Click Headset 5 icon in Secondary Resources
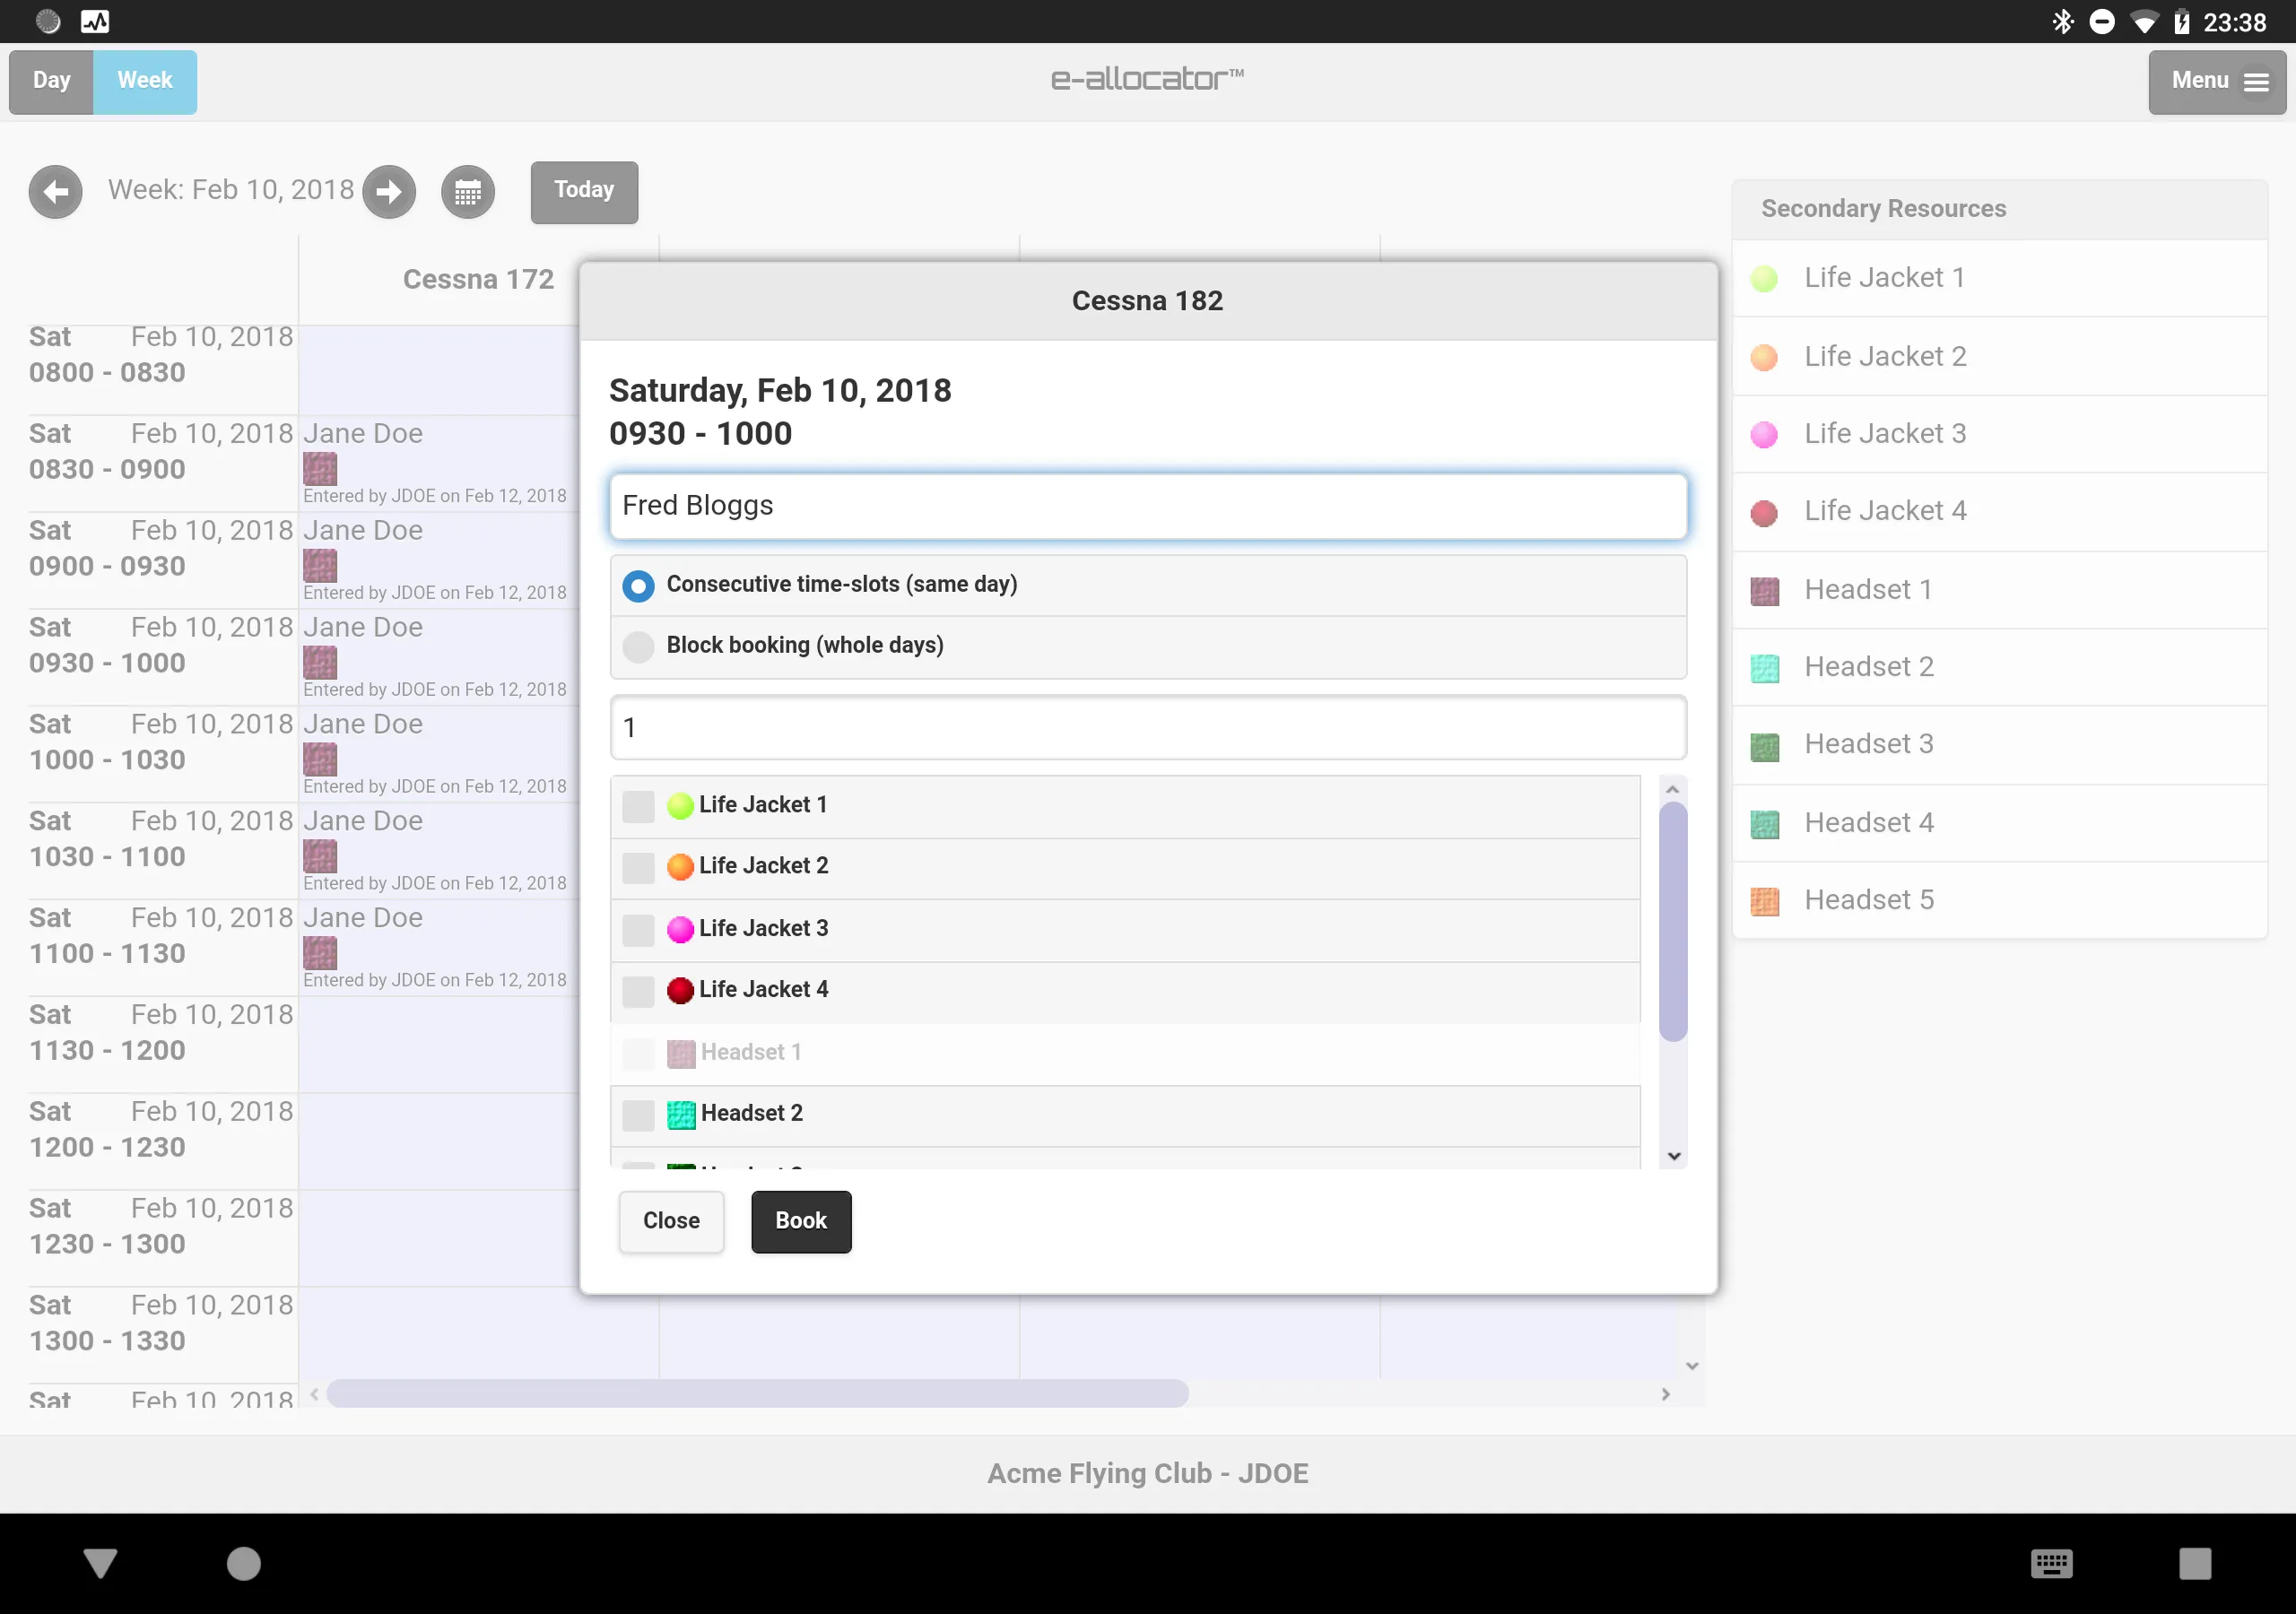The image size is (2296, 1614). point(1765,901)
